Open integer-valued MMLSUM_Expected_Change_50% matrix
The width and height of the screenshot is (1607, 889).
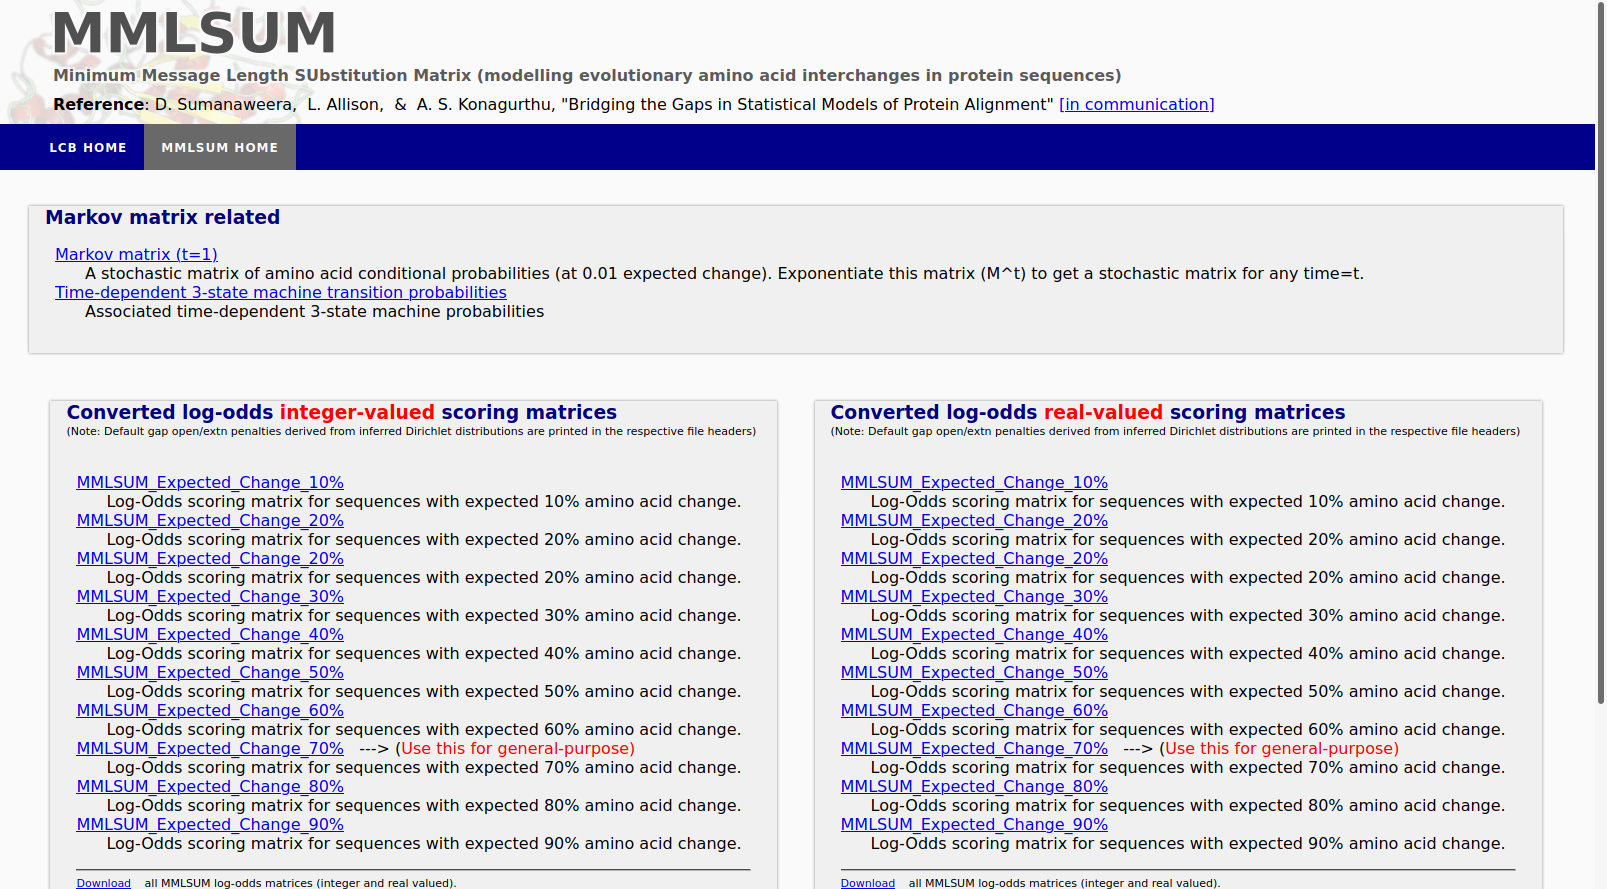point(210,673)
